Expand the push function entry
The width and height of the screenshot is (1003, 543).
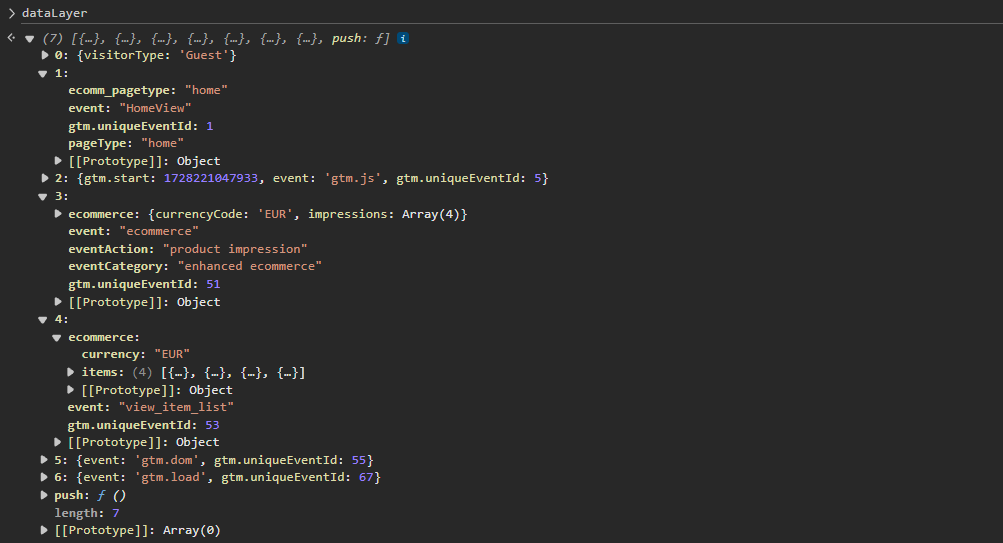45,495
